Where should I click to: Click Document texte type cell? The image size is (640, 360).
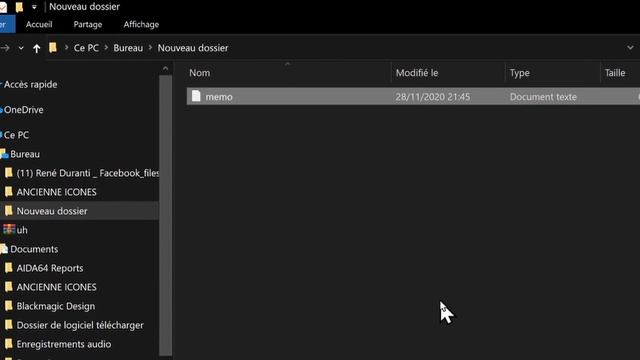543,97
